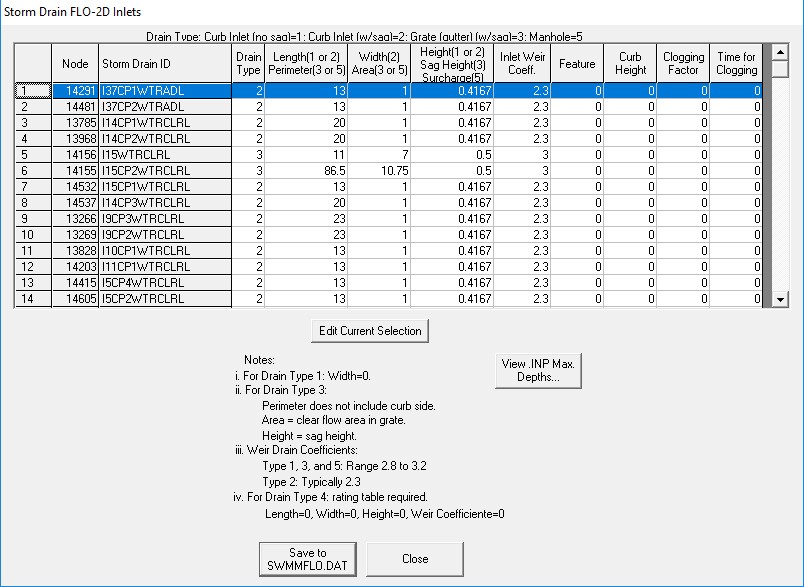Click the Storm Drain ID column header
The height and width of the screenshot is (587, 804).
coord(165,64)
